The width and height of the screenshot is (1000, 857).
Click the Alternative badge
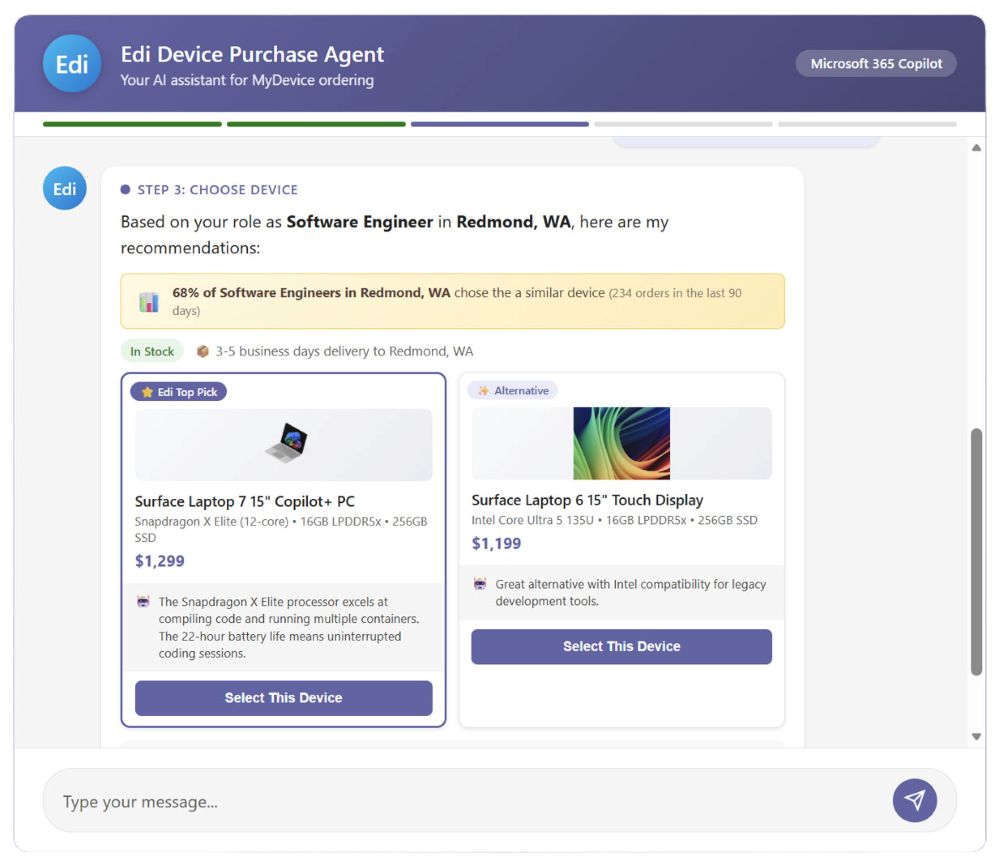point(513,391)
